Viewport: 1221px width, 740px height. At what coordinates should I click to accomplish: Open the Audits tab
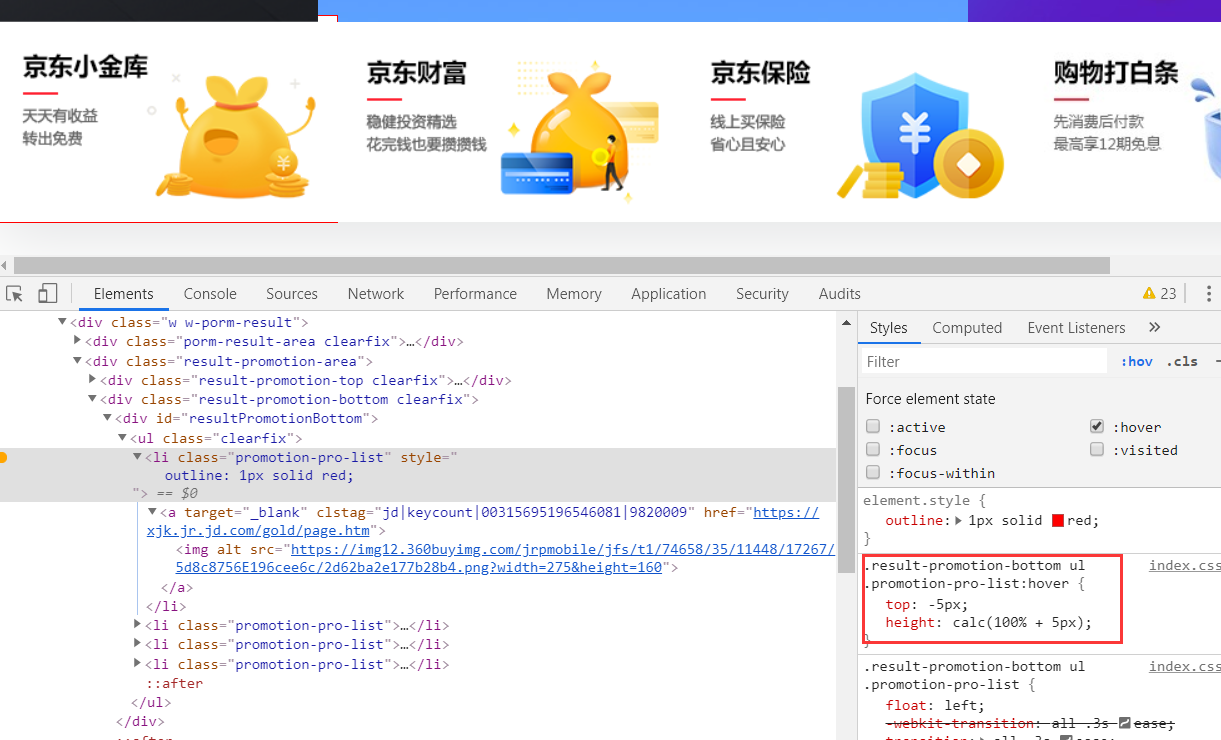coord(840,294)
